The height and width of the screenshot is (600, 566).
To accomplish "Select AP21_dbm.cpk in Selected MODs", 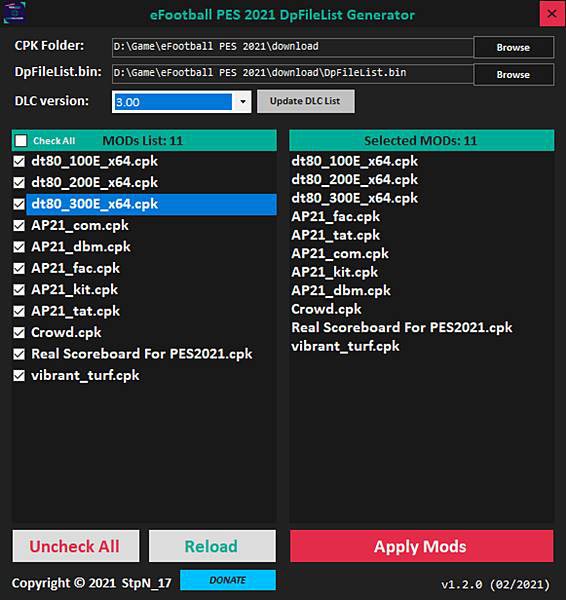I will [341, 290].
